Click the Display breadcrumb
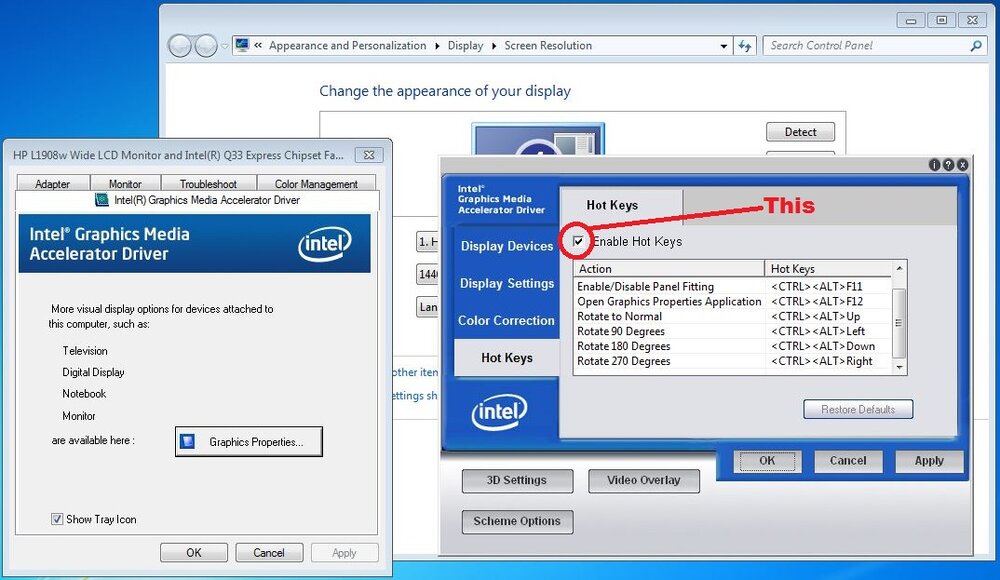The image size is (1000, 580). pyautogui.click(x=466, y=46)
